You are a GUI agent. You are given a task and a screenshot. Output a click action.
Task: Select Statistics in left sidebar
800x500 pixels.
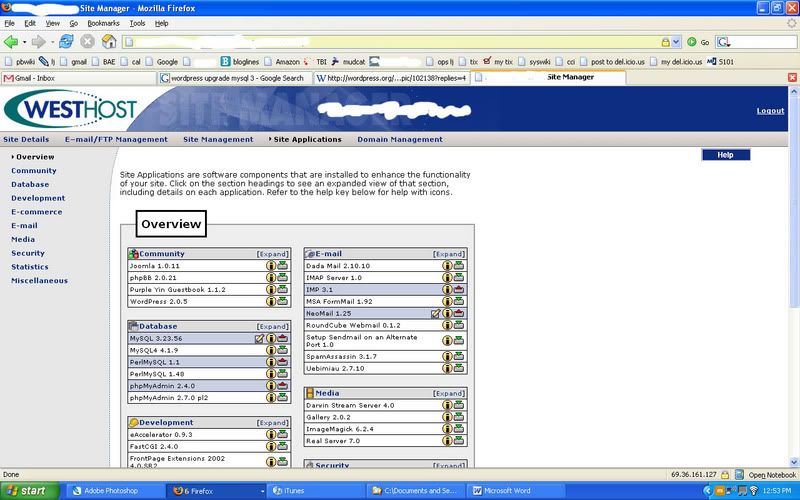(29, 267)
